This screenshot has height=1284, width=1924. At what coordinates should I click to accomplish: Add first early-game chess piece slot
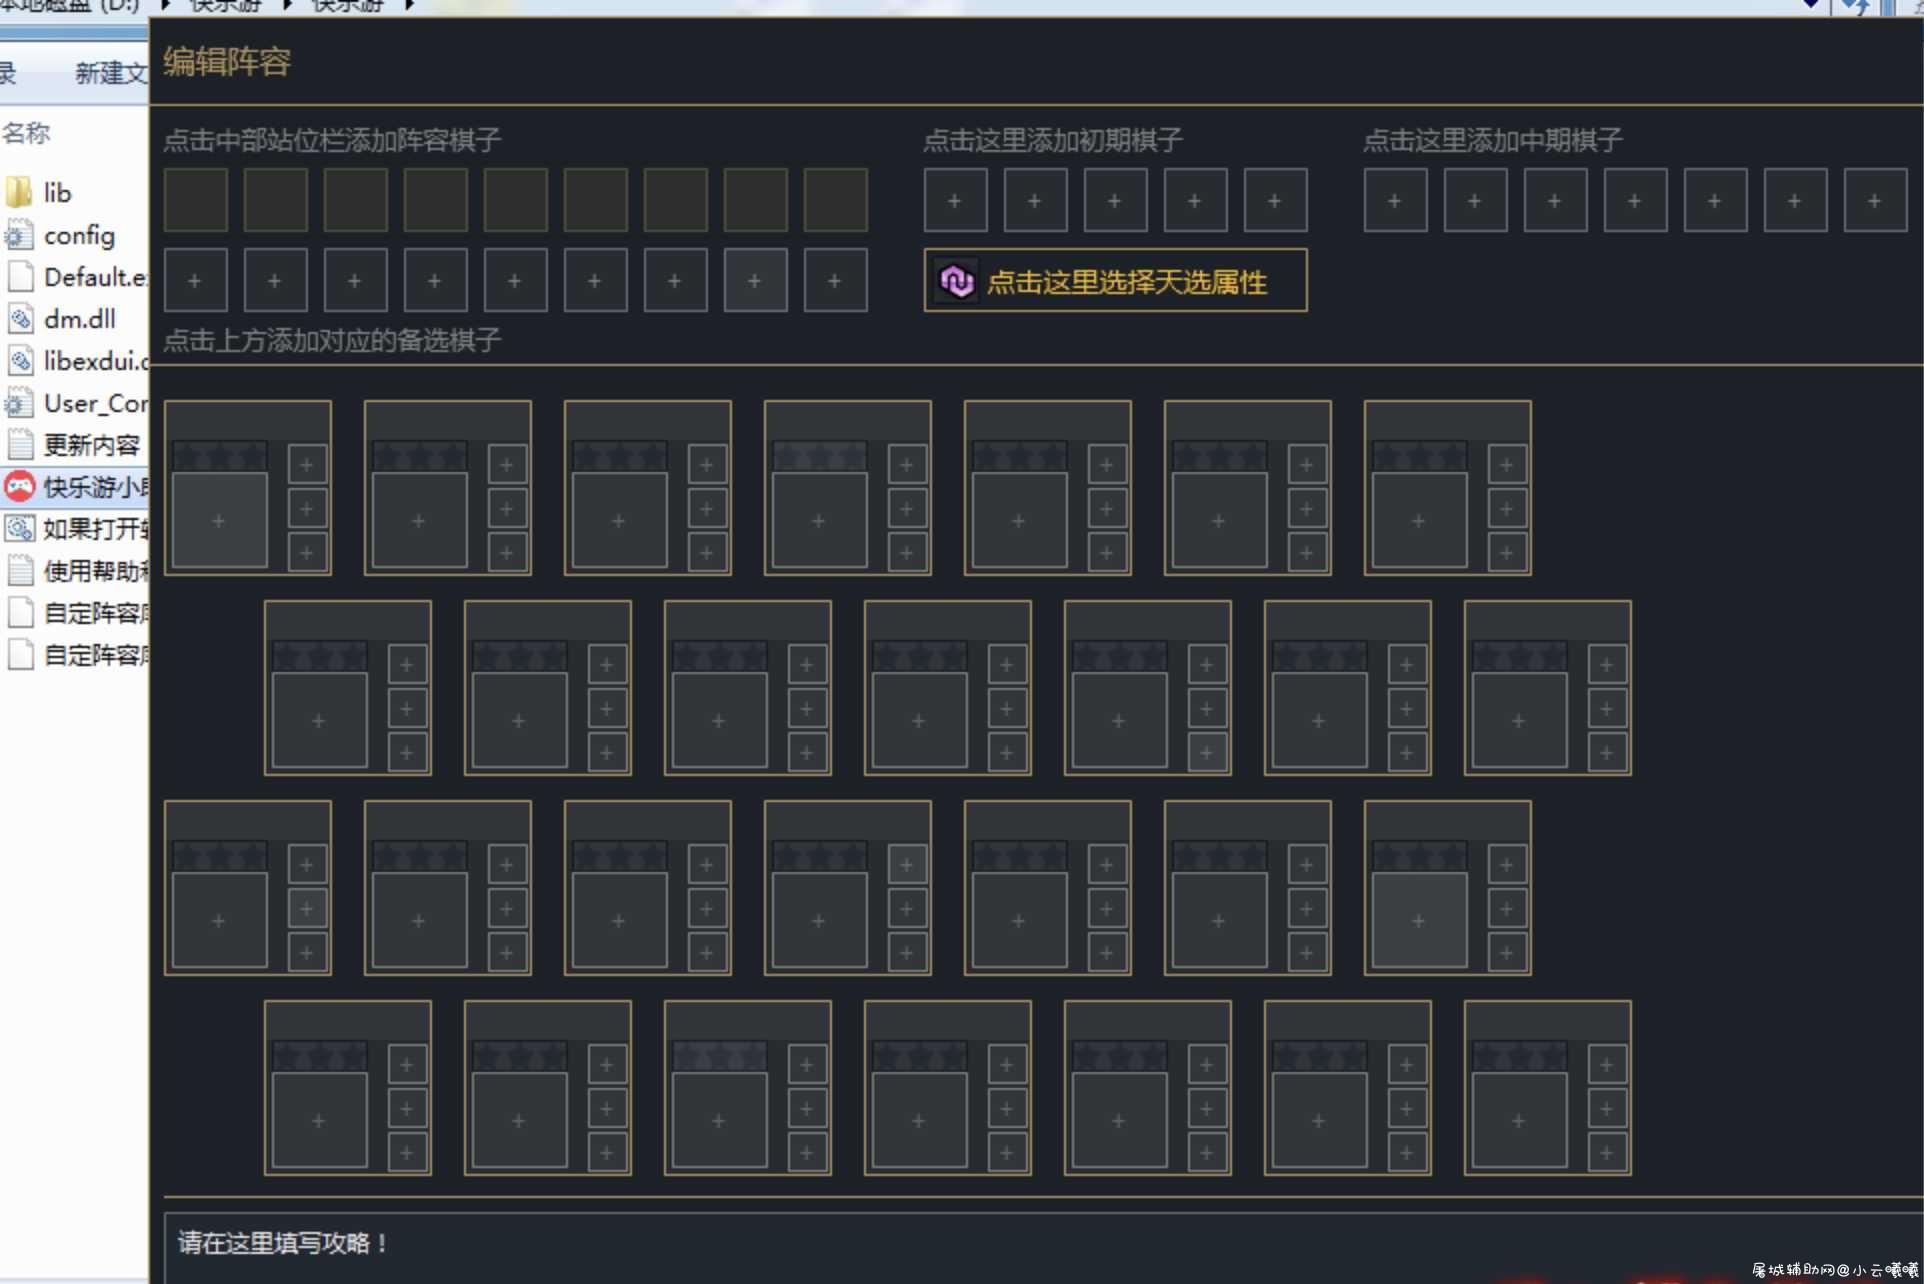tap(955, 200)
